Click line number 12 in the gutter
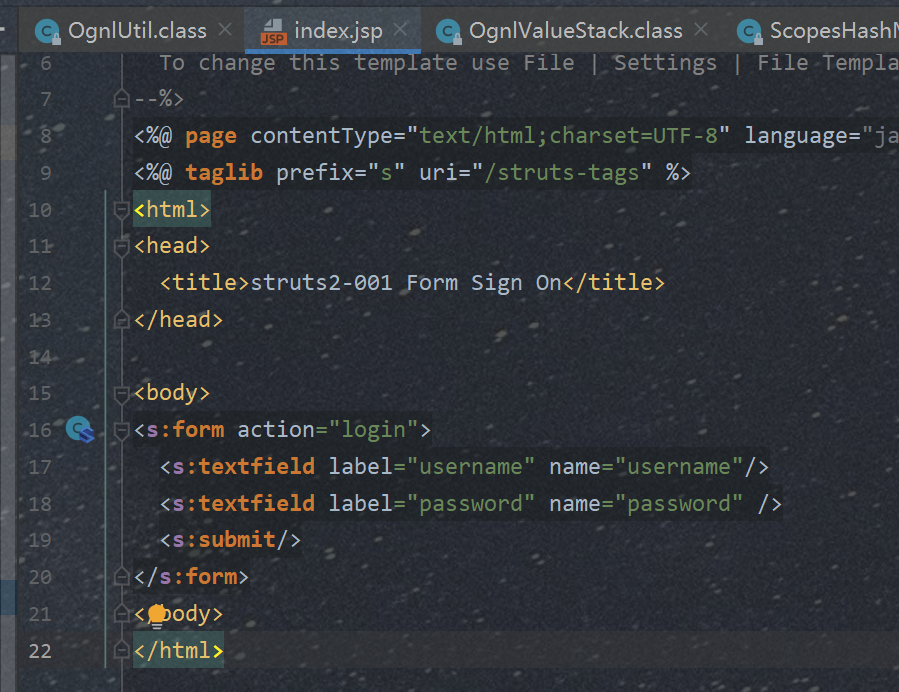The height and width of the screenshot is (692, 899). click(x=40, y=283)
